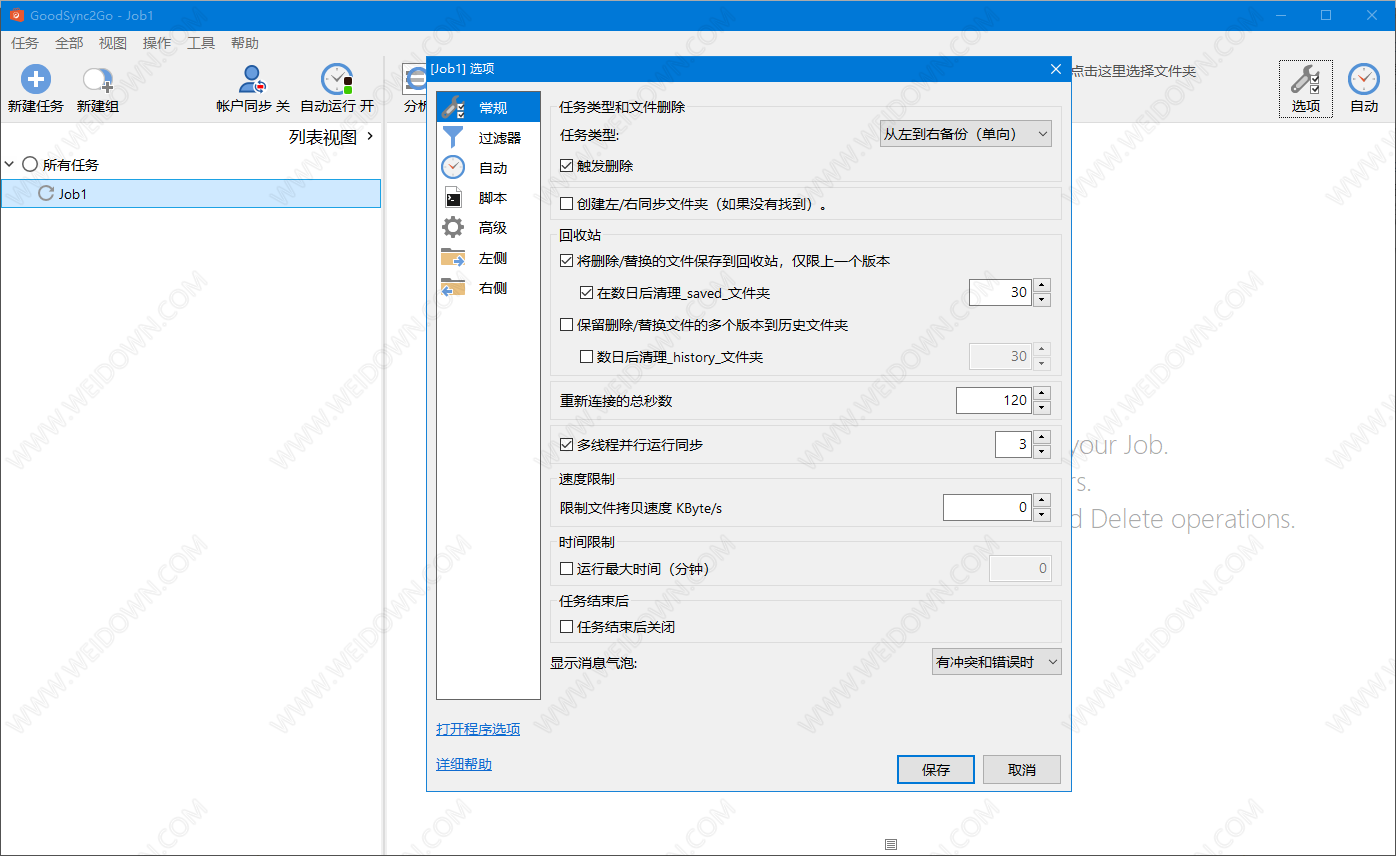Enable 数日后清理_history_文件夹 checkbox
The image size is (1396, 856).
pyautogui.click(x=587, y=357)
